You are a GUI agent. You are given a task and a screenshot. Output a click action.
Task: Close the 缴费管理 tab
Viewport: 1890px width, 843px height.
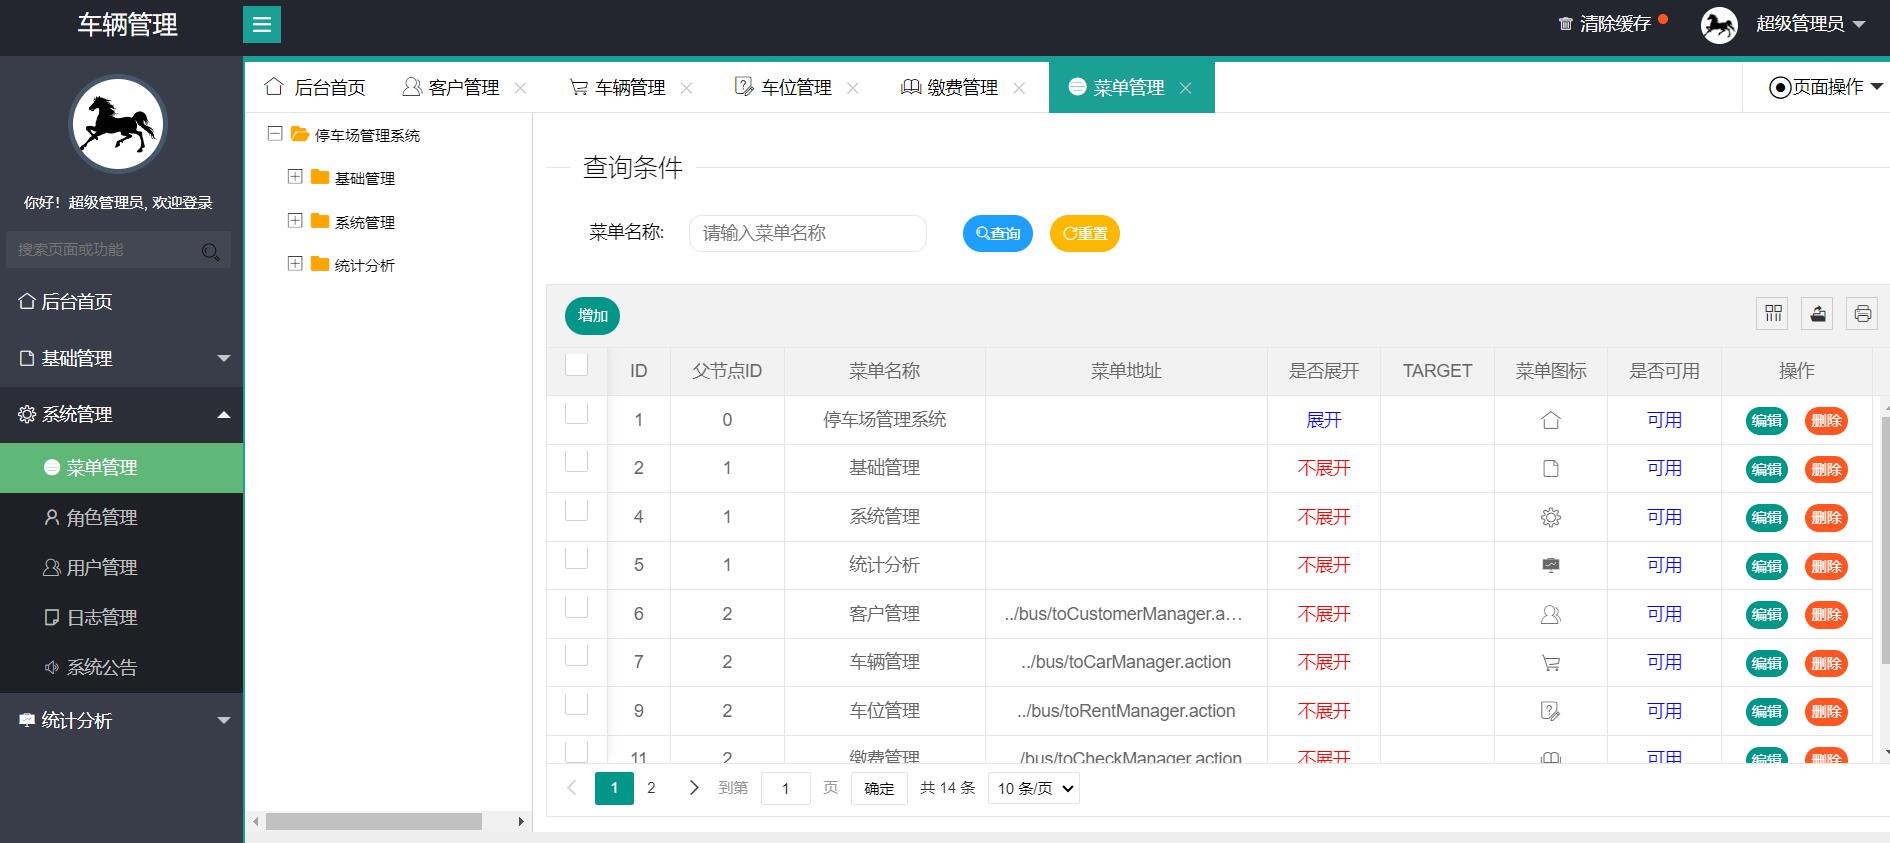[1018, 88]
